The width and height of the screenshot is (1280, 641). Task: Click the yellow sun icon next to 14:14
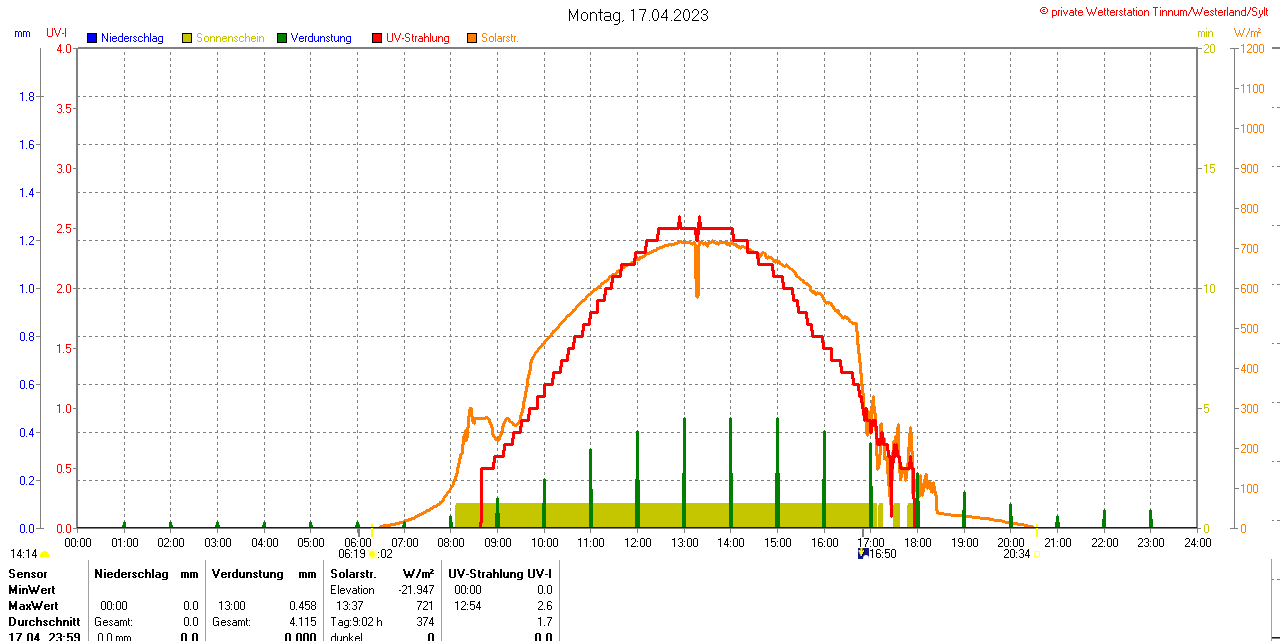(x=44, y=554)
